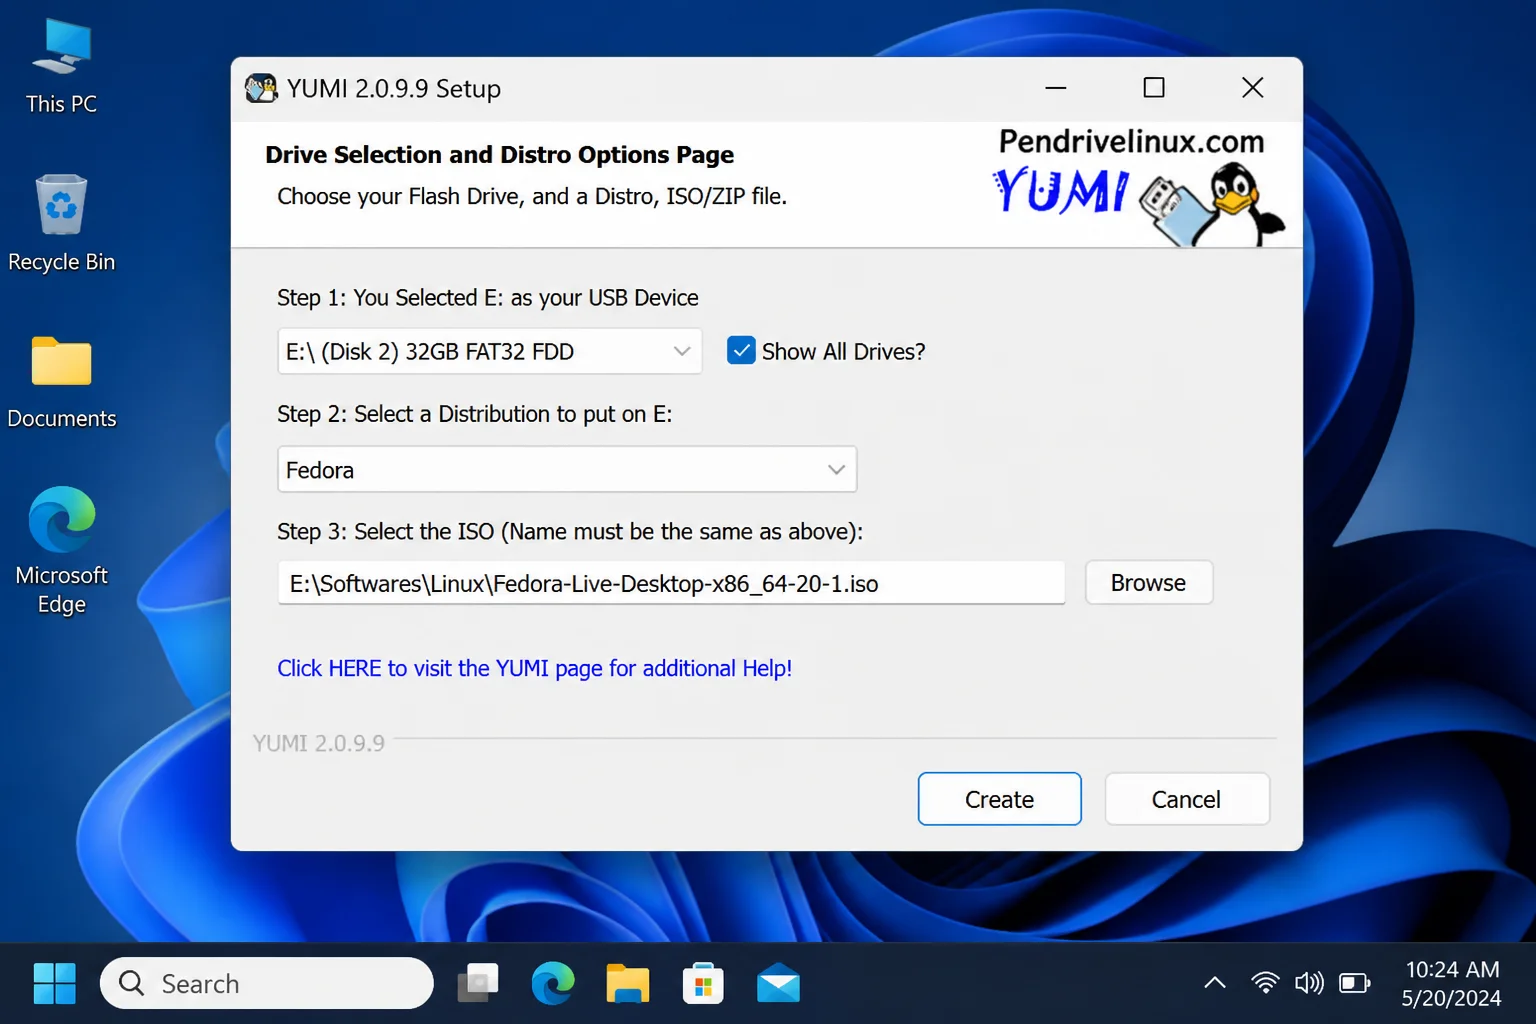This screenshot has height=1024, width=1536.
Task: Click 'Drive Selection and Distro Options Page' heading
Action: click(500, 155)
